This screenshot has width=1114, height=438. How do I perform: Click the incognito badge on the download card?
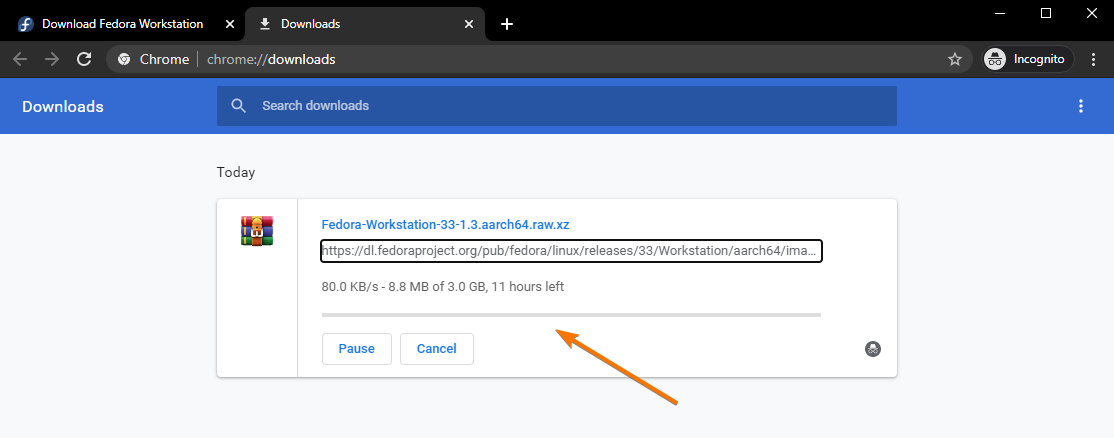coord(873,349)
